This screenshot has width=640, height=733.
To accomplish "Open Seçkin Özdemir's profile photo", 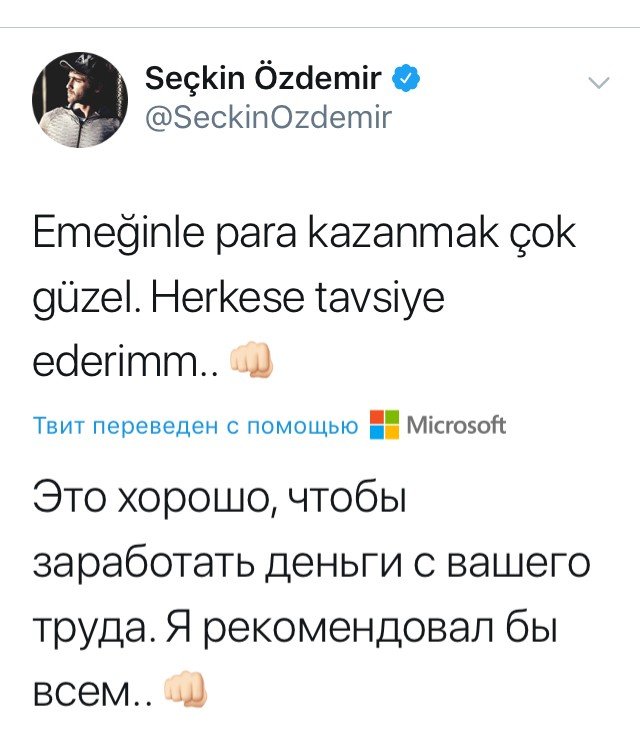I will 80,96.
